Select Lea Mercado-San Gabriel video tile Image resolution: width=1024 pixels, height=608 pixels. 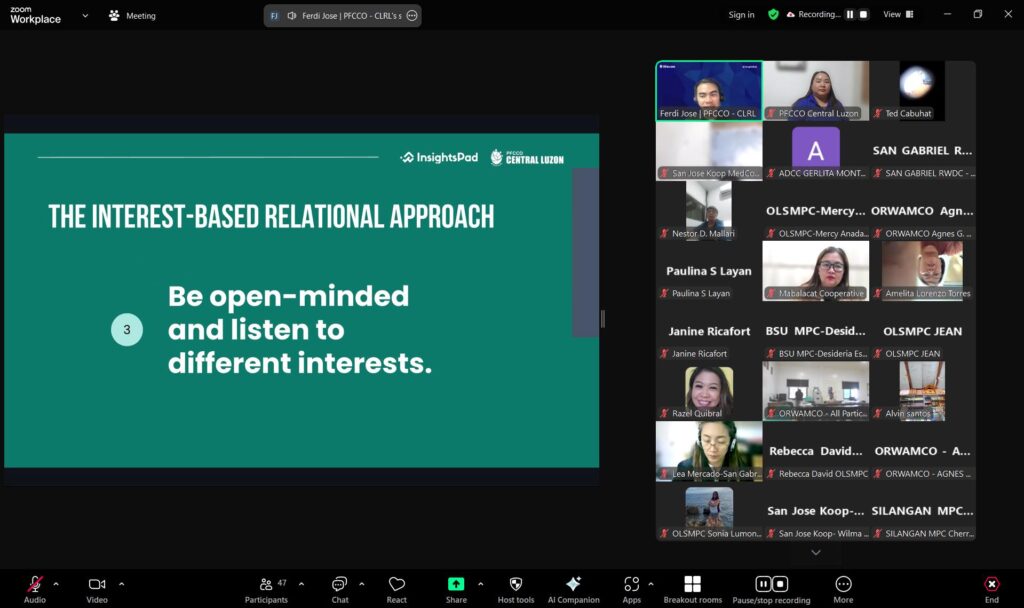click(x=709, y=451)
